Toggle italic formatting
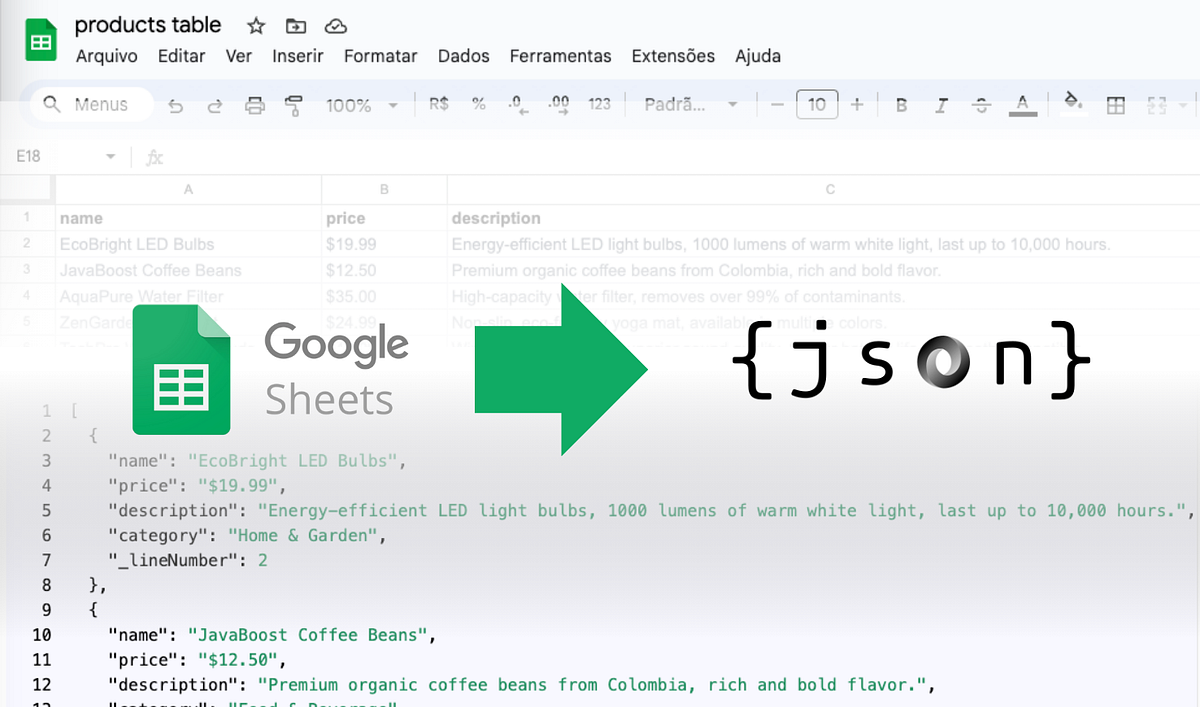This screenshot has height=707, width=1200. point(941,104)
